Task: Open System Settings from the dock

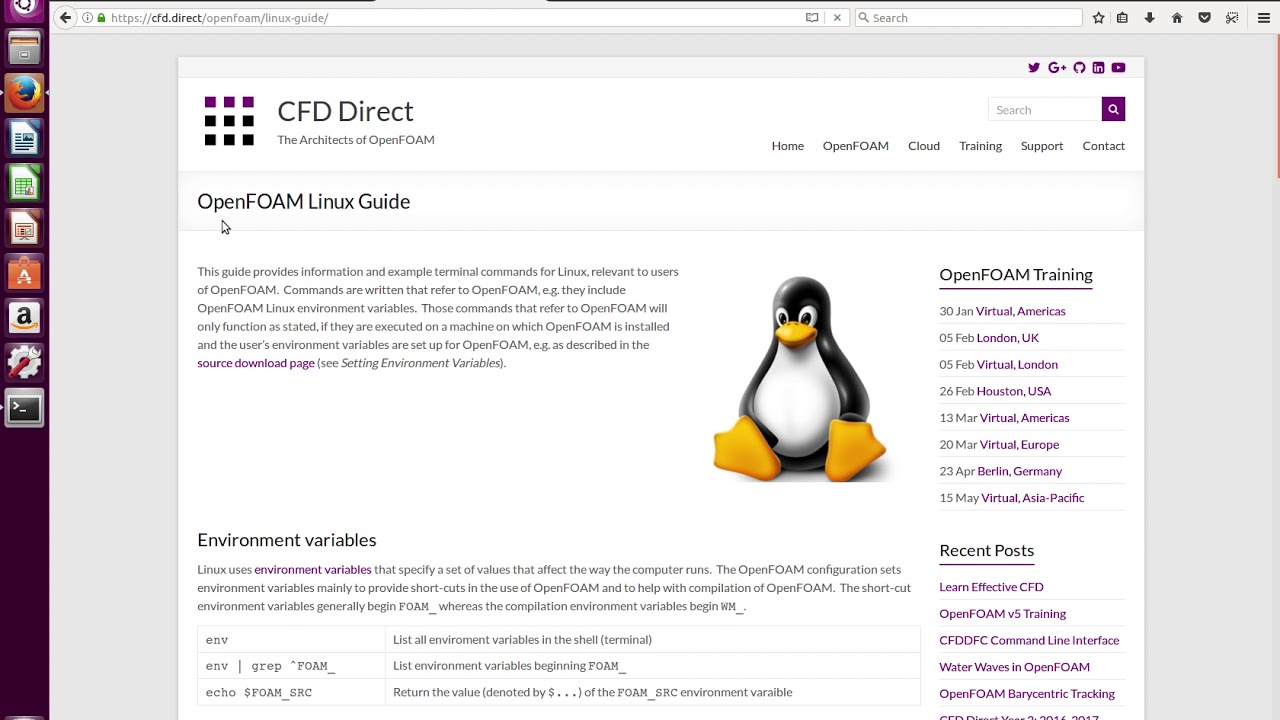Action: [24, 364]
